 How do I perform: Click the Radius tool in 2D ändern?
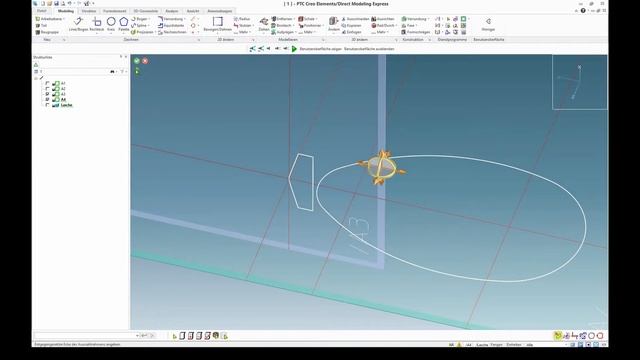[242, 19]
